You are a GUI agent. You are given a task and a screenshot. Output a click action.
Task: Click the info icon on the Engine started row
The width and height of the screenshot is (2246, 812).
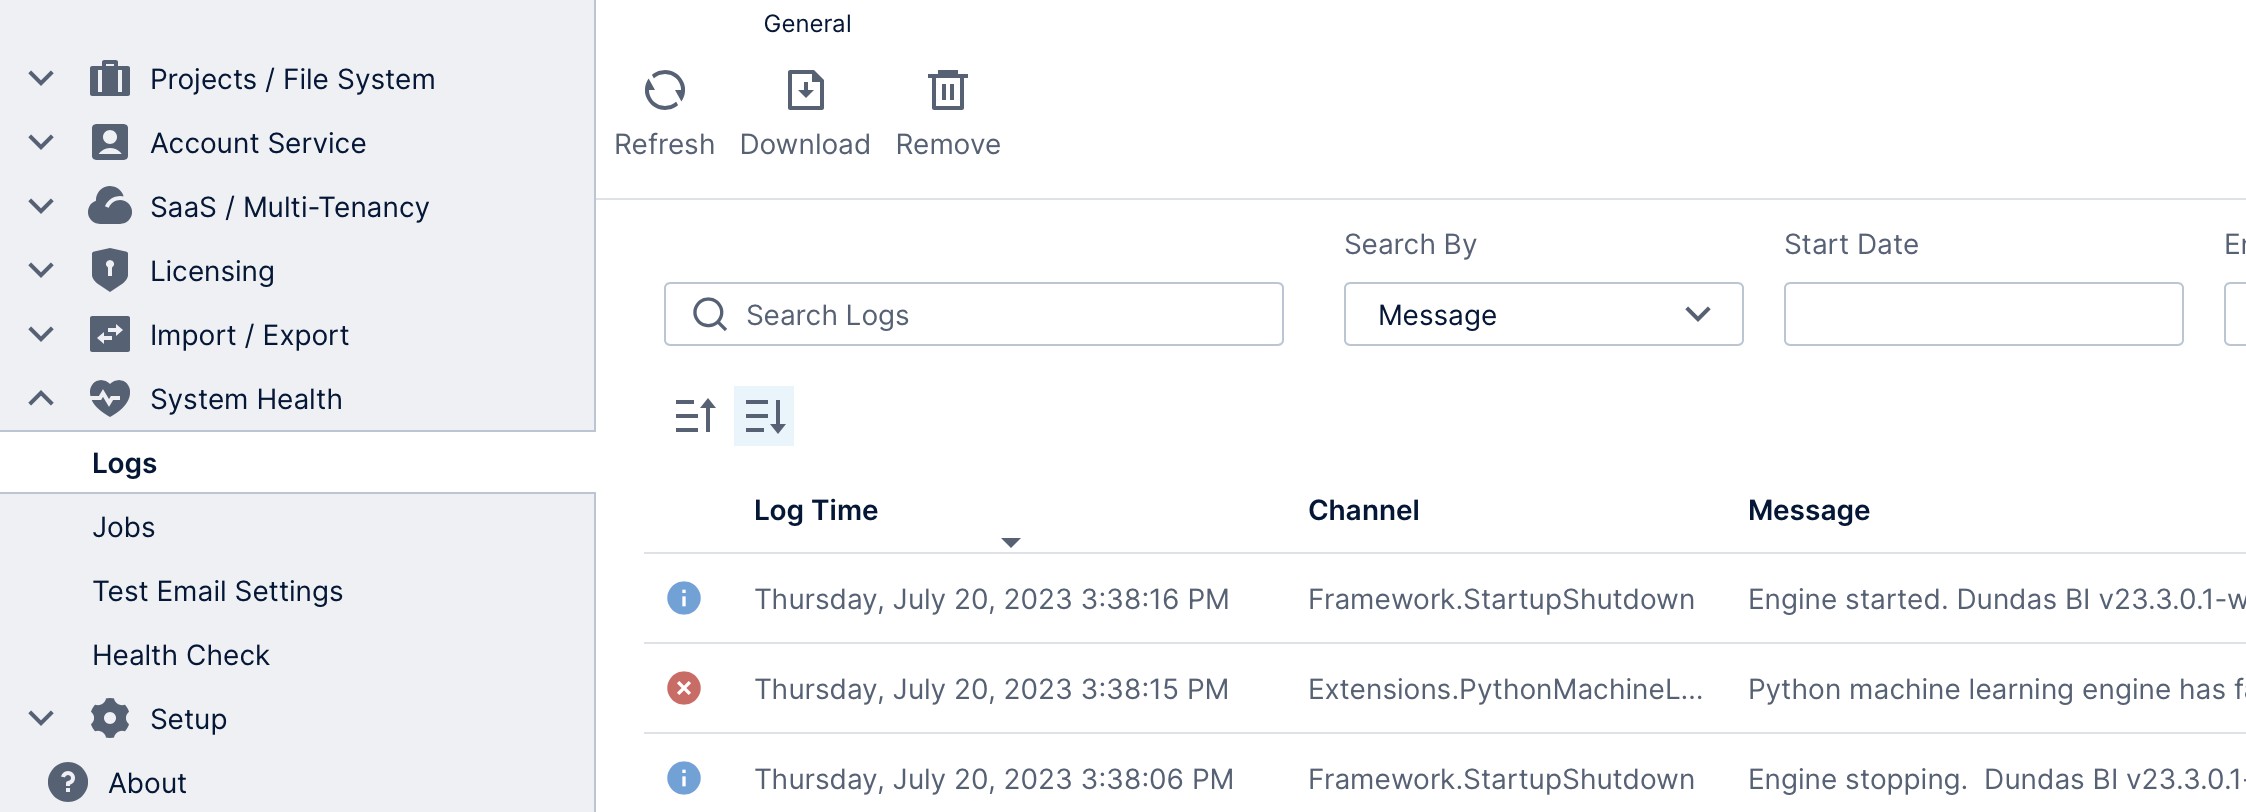coord(684,598)
